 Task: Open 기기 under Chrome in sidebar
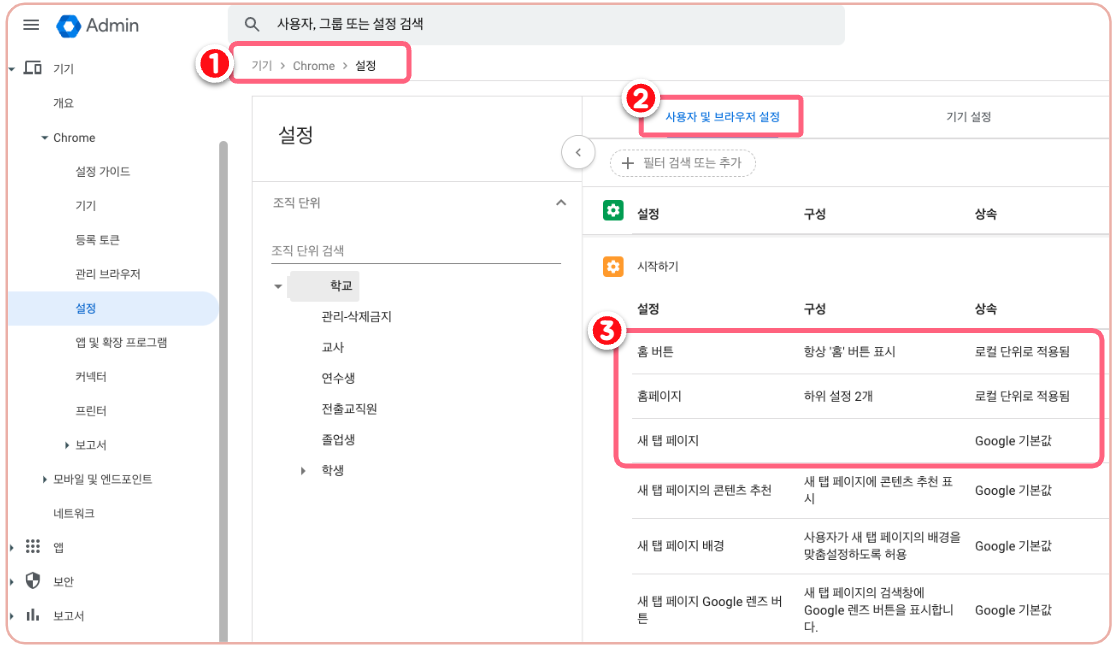pyautogui.click(x=85, y=206)
